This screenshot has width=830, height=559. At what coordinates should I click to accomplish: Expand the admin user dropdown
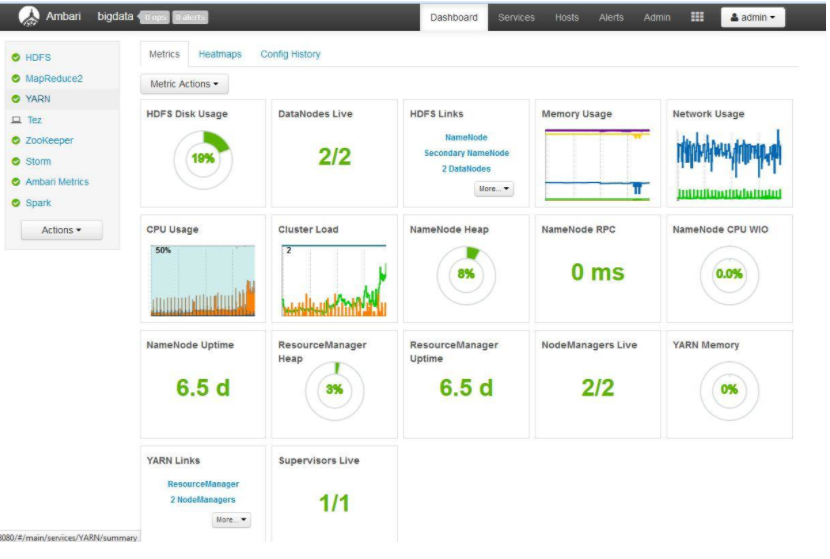click(752, 17)
